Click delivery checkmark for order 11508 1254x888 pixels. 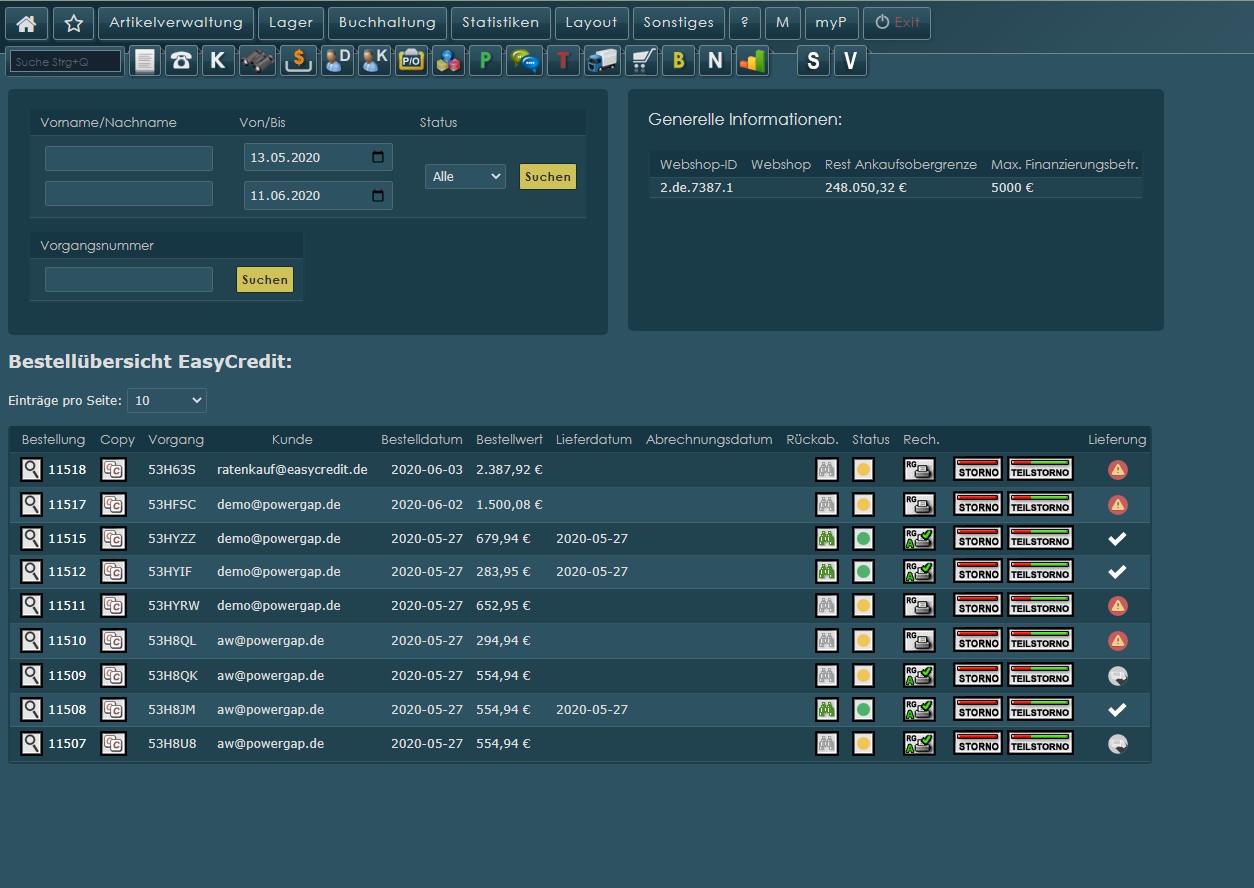coord(1118,710)
